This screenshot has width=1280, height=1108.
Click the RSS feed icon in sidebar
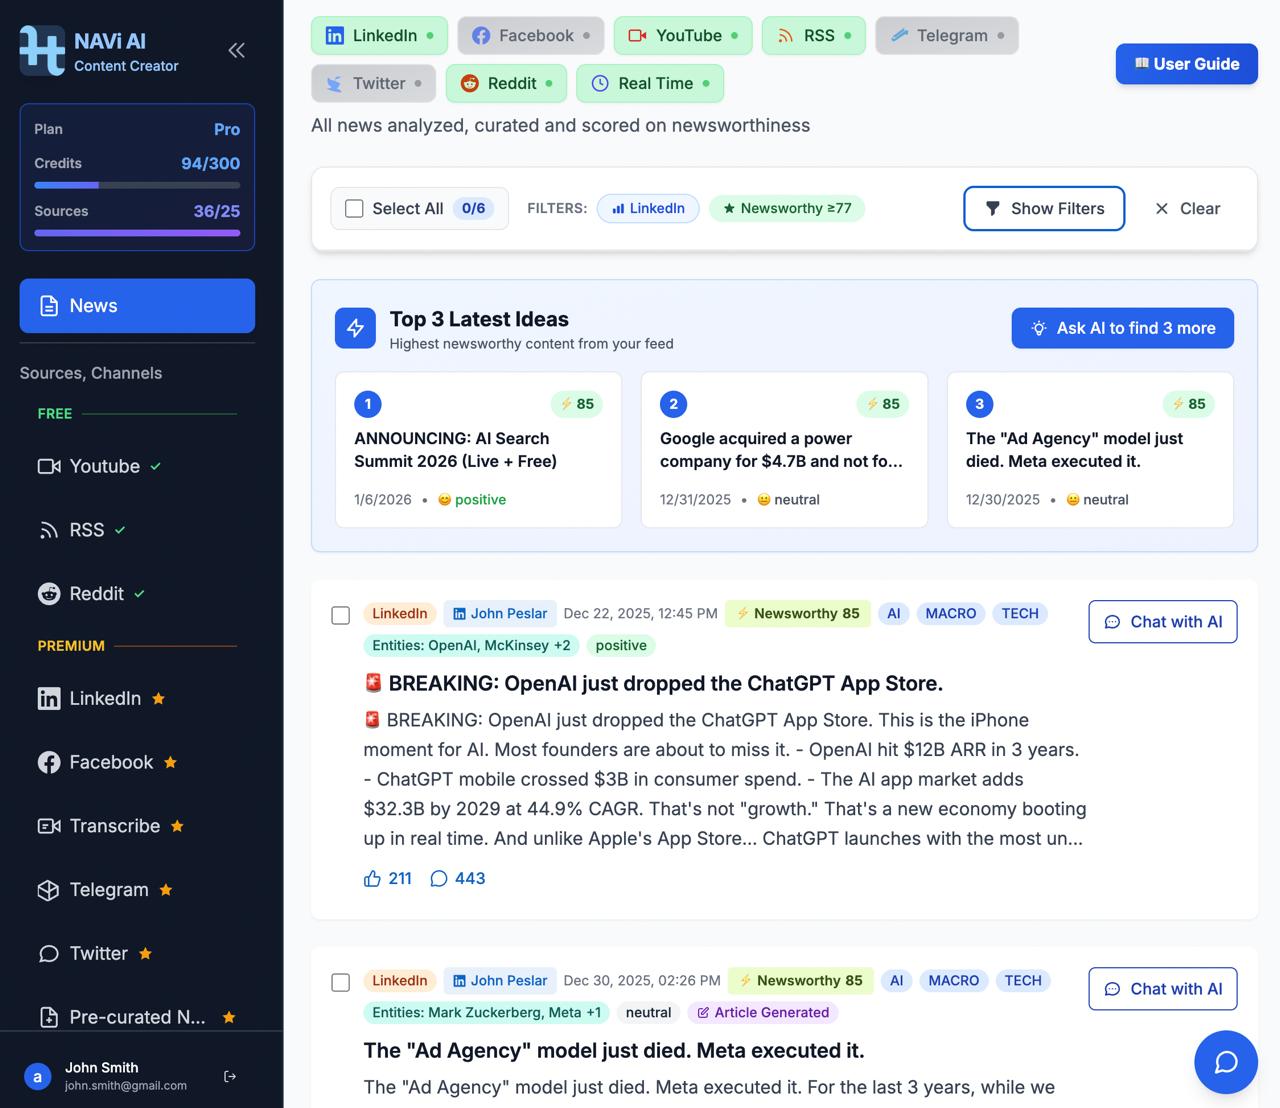(49, 530)
